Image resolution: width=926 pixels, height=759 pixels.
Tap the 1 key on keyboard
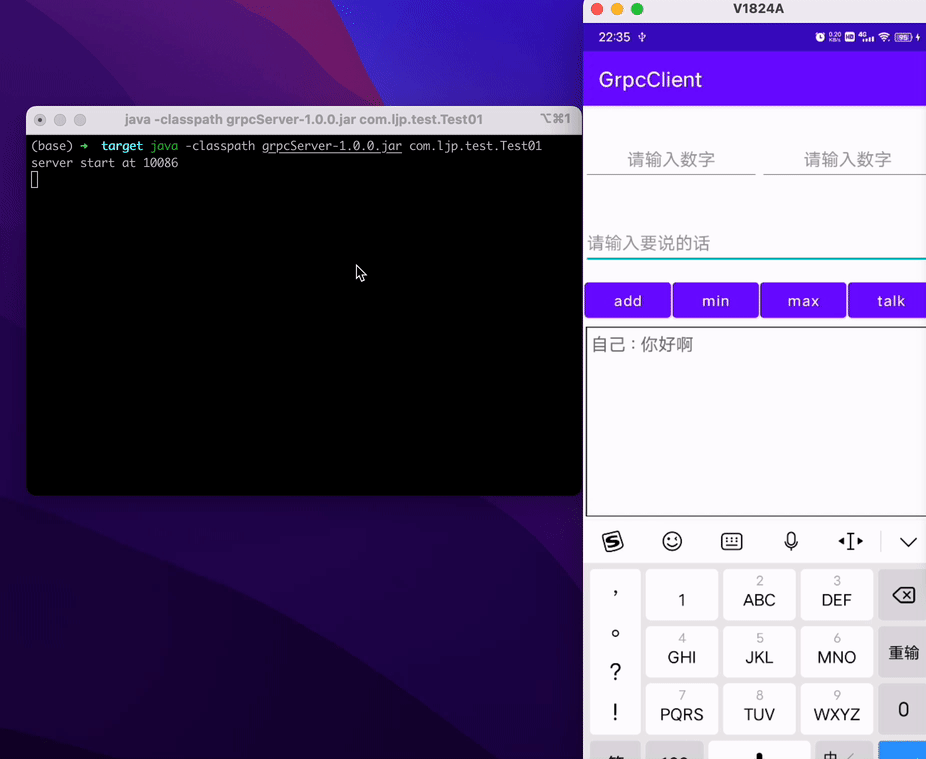(x=682, y=595)
